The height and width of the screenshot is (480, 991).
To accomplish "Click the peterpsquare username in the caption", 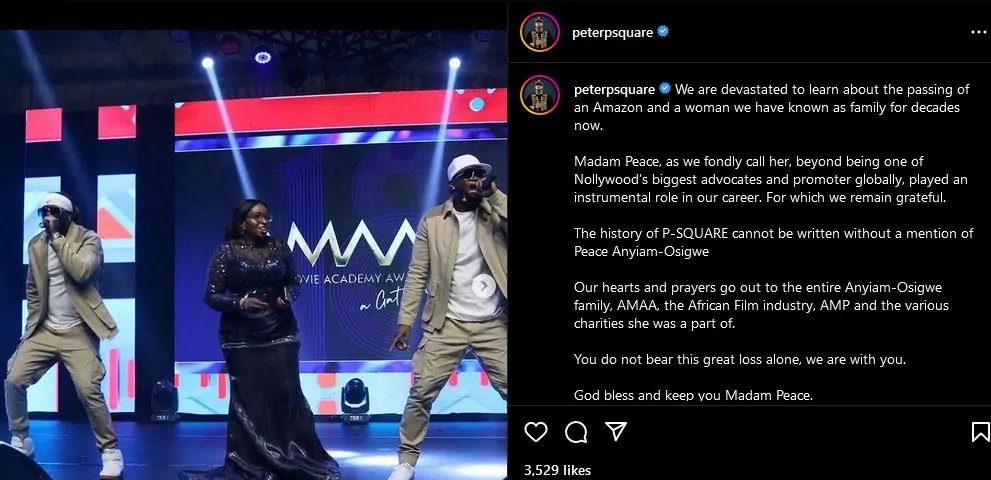I will click(614, 89).
